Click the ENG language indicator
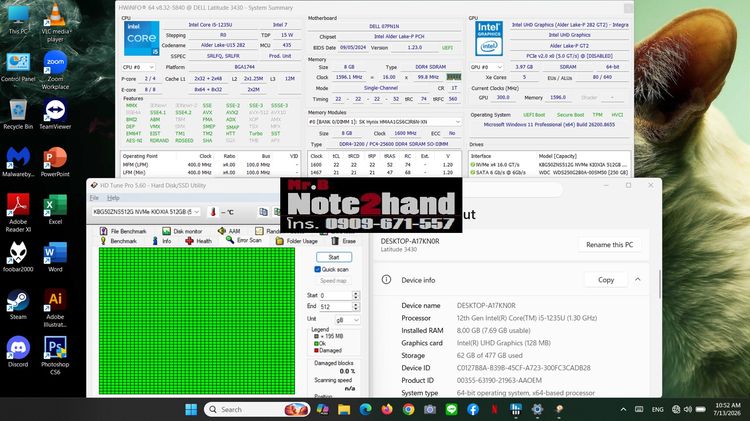 coord(657,410)
